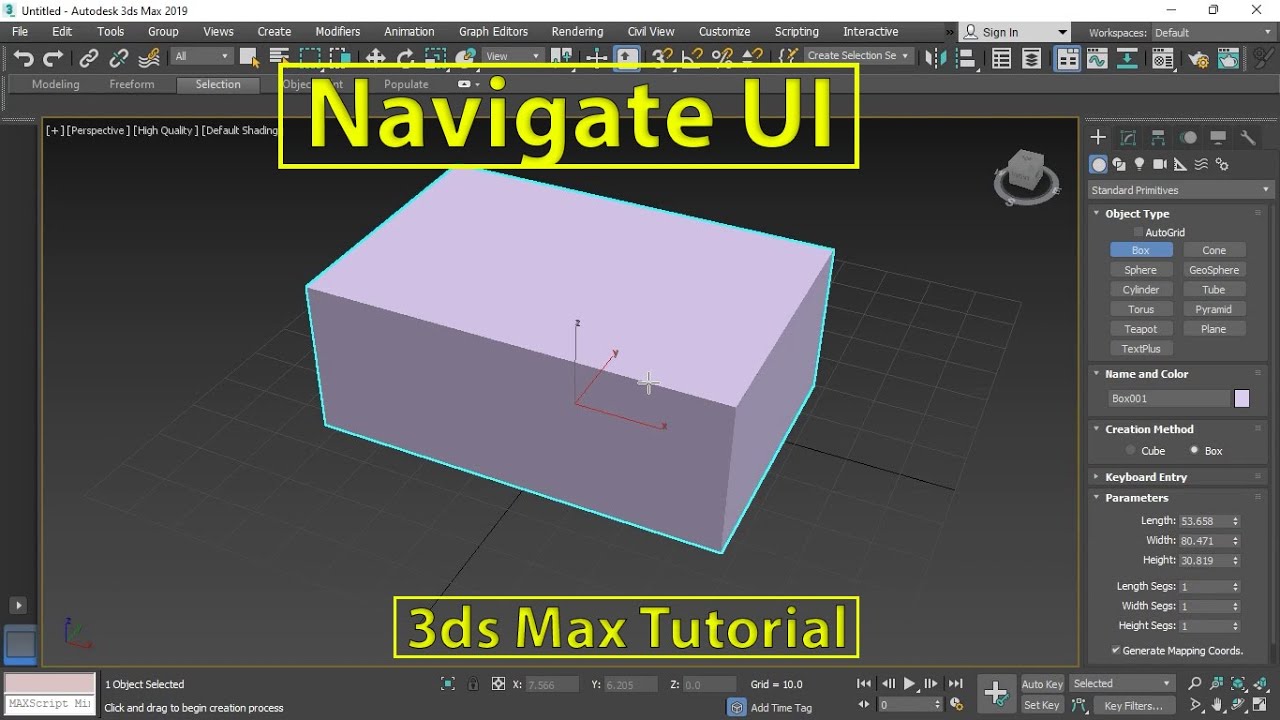Click the Teapot primitive button
This screenshot has width=1280, height=720.
[1141, 329]
